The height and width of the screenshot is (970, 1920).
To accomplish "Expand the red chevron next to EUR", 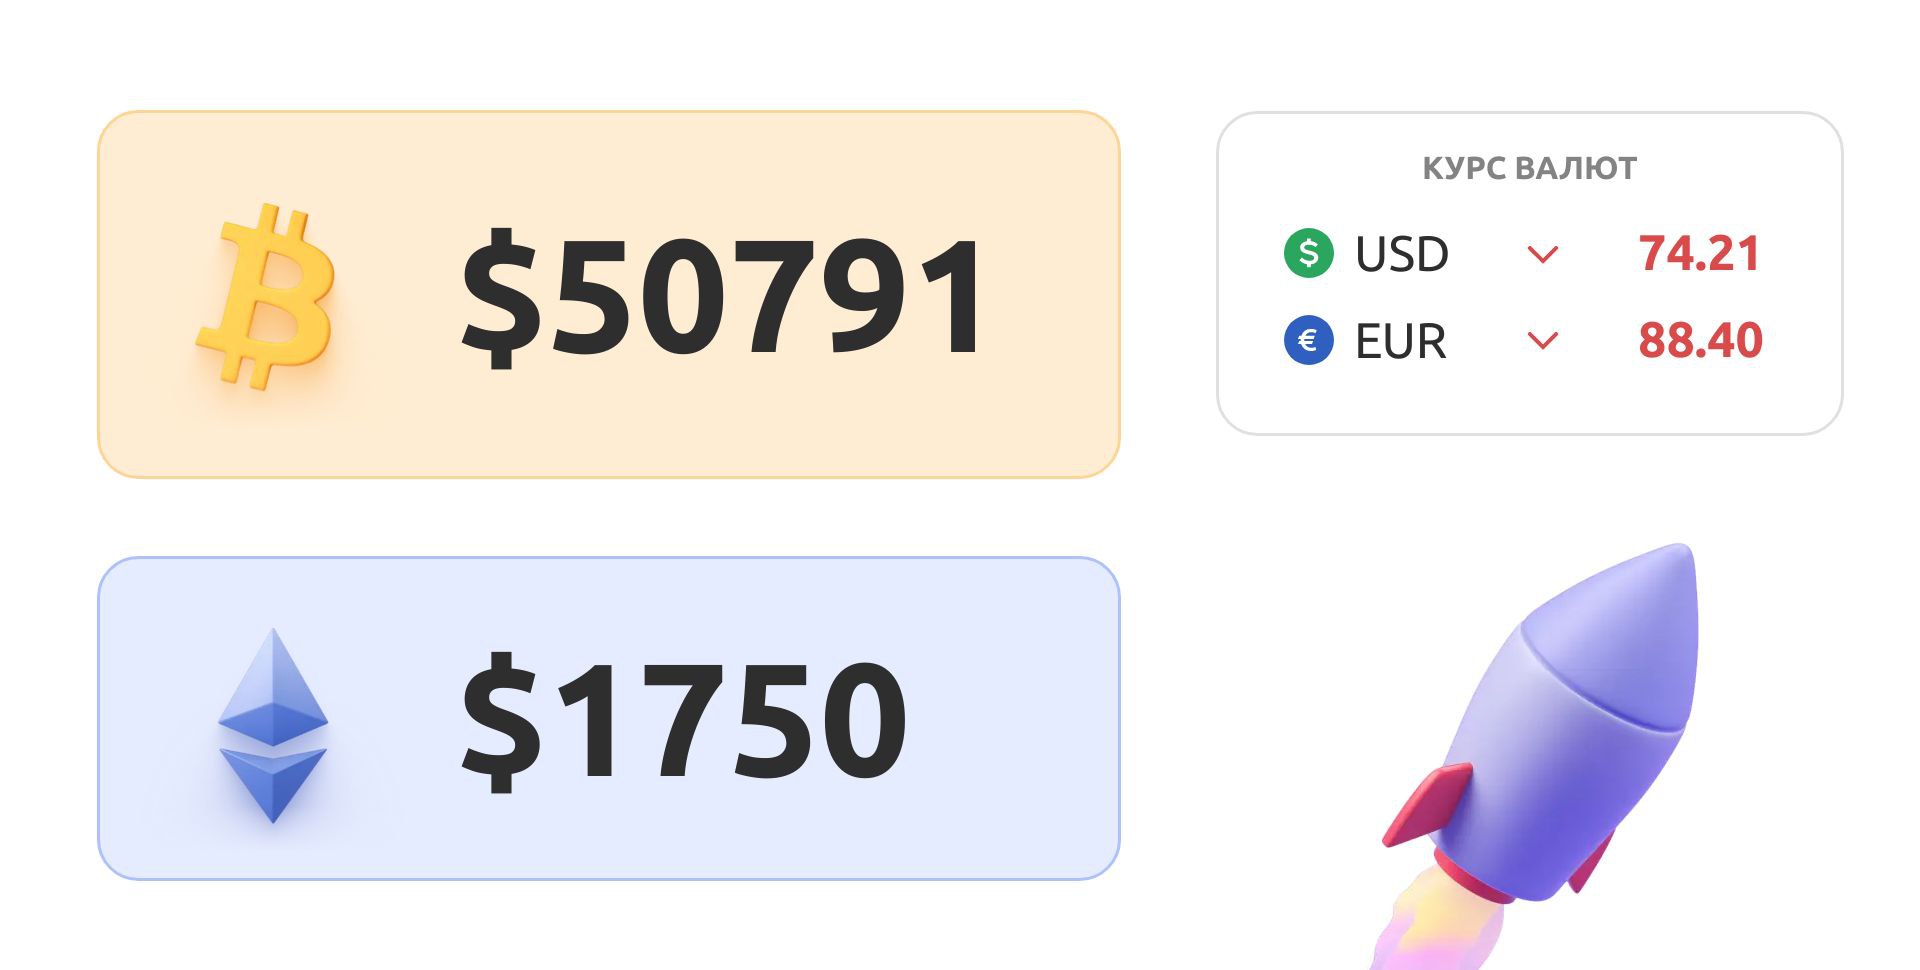I will coord(1543,342).
